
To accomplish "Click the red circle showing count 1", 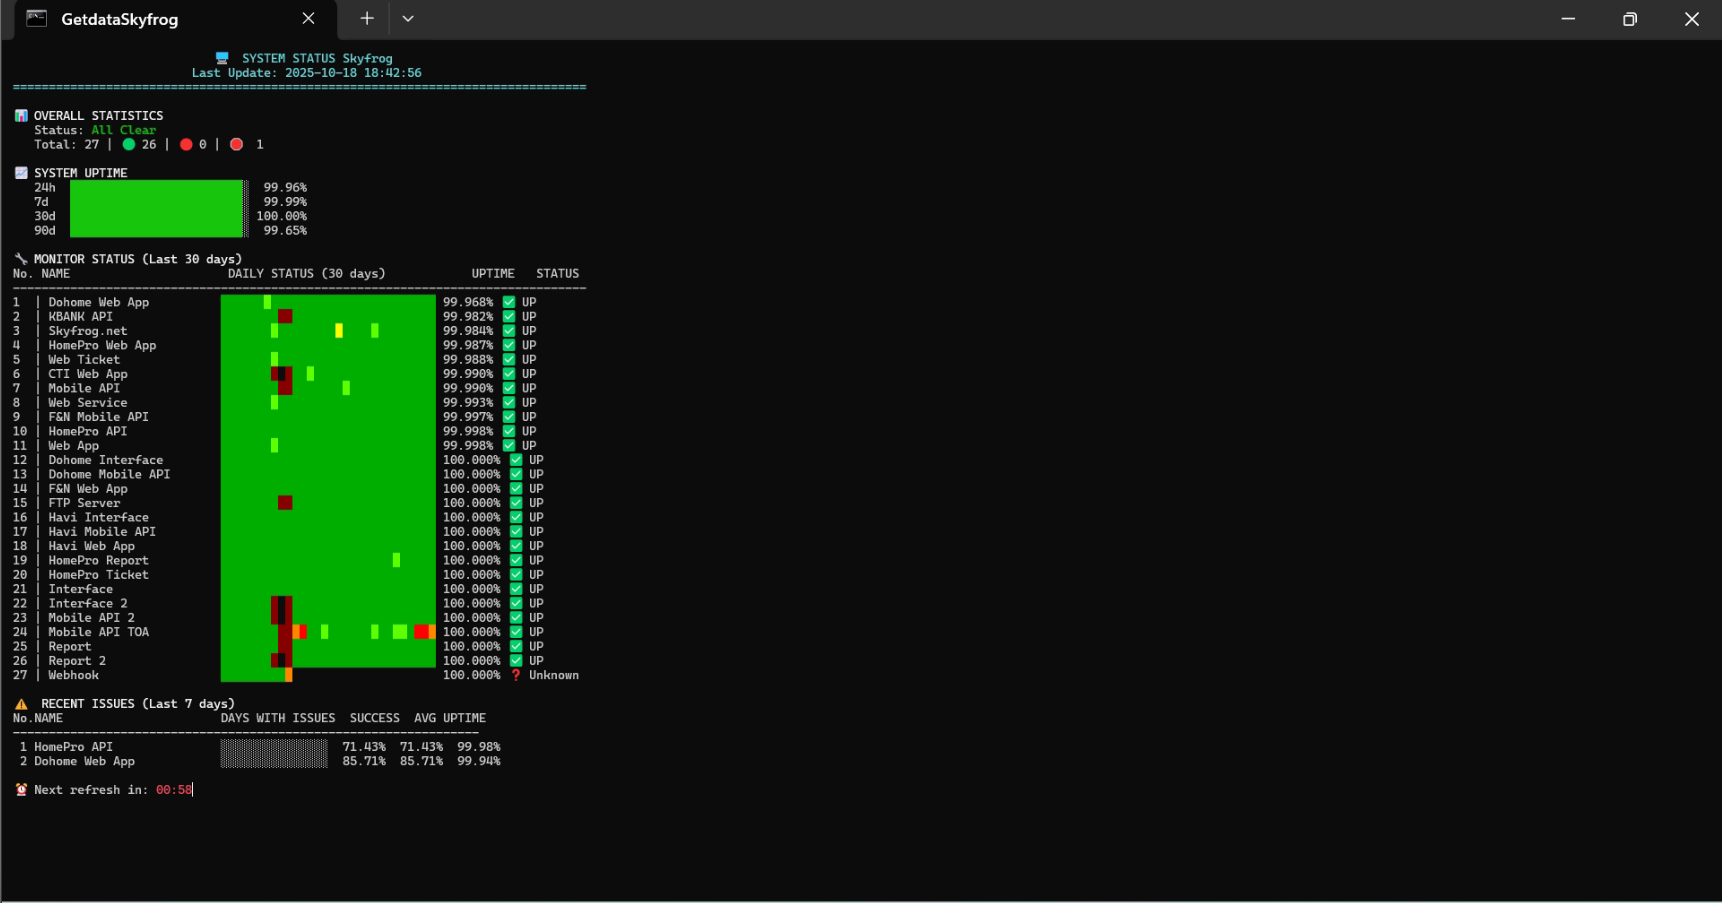I will (x=236, y=144).
